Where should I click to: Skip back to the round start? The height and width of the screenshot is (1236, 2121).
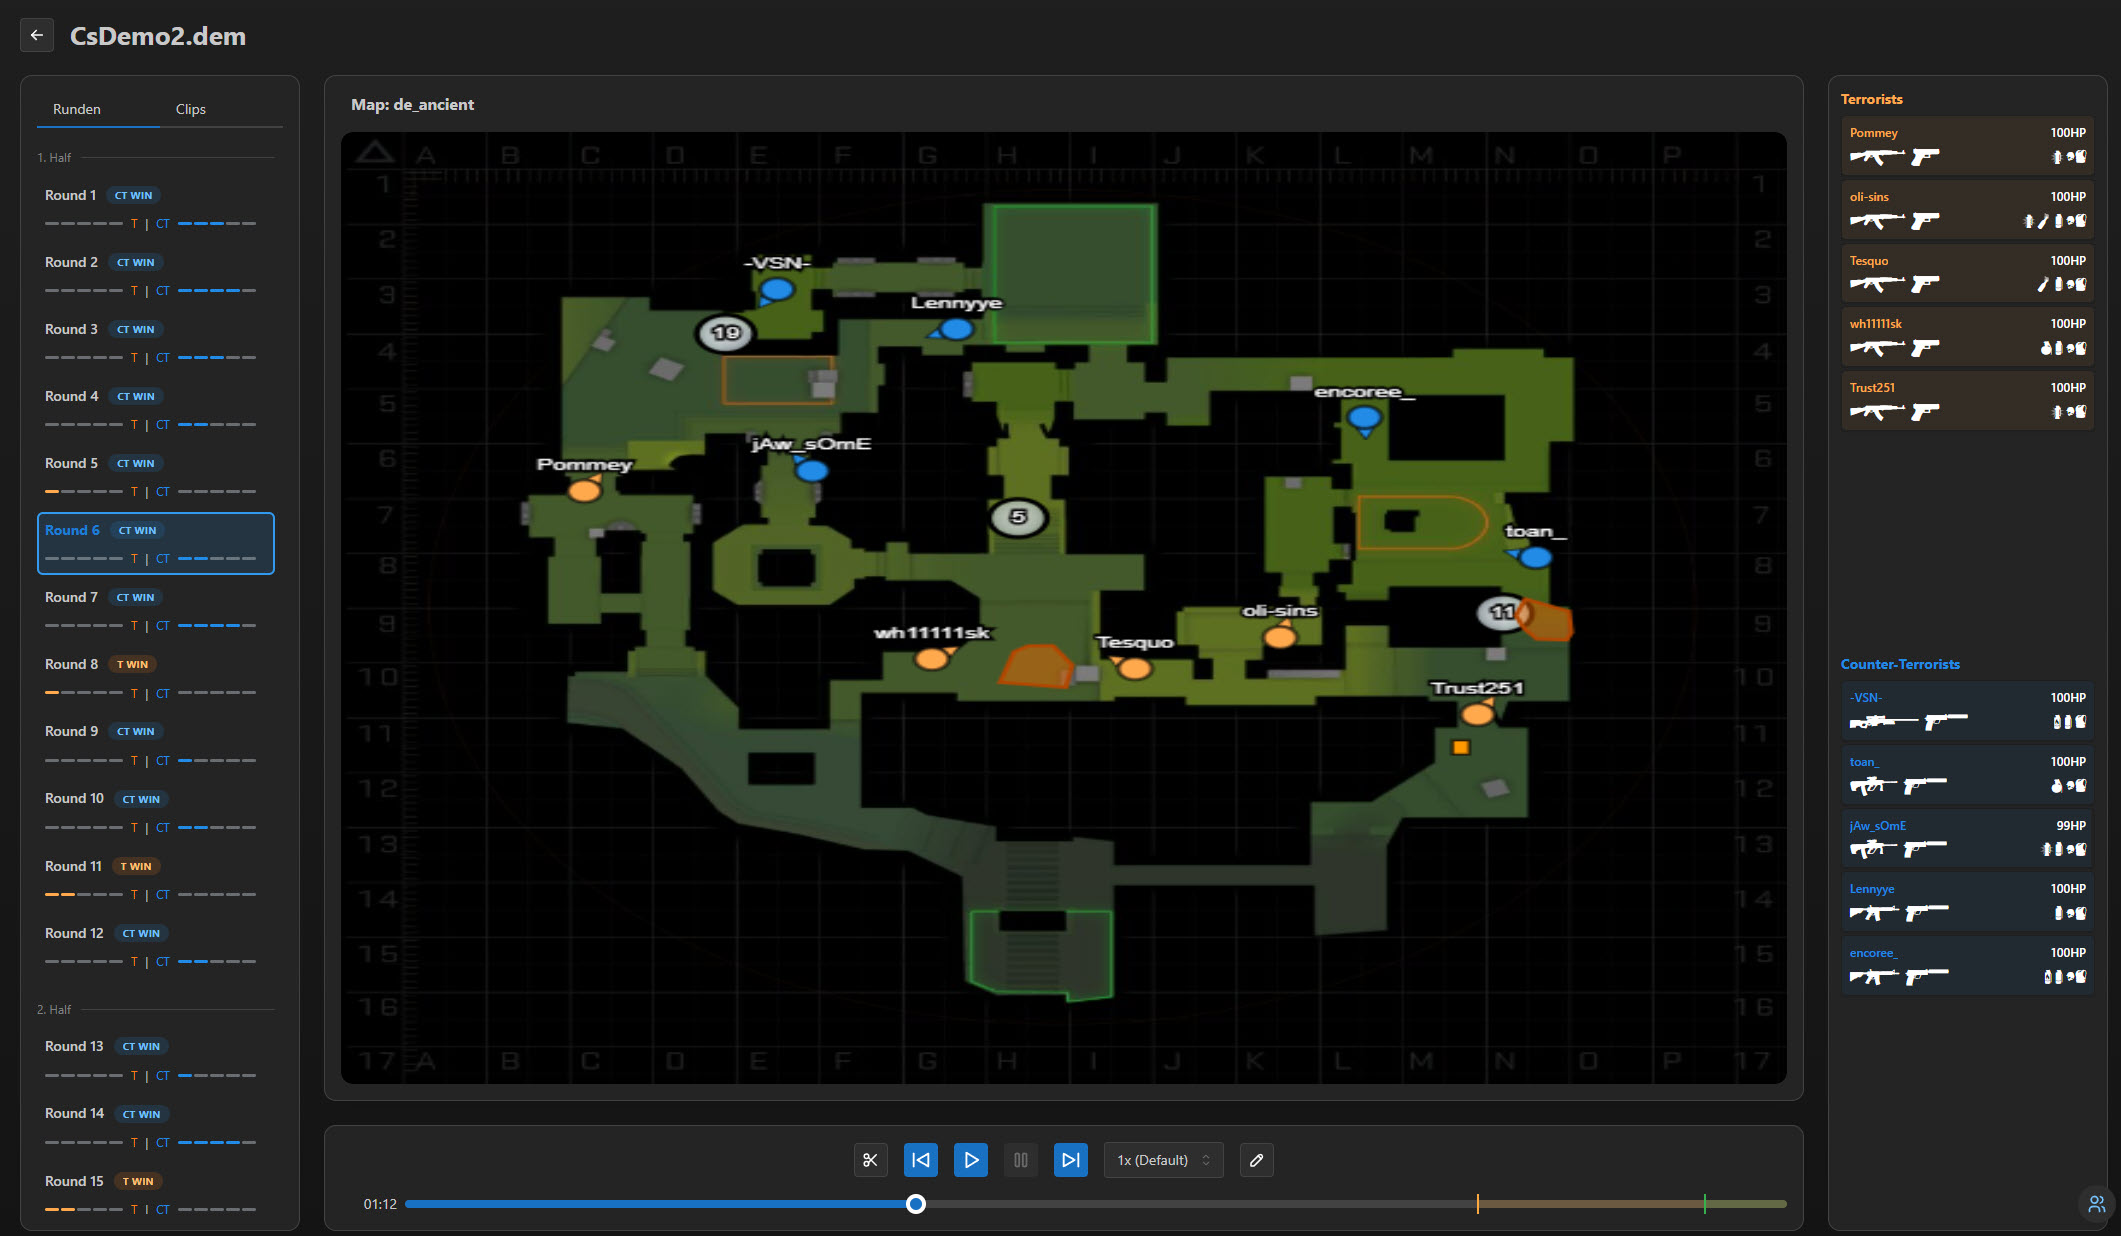tap(920, 1160)
